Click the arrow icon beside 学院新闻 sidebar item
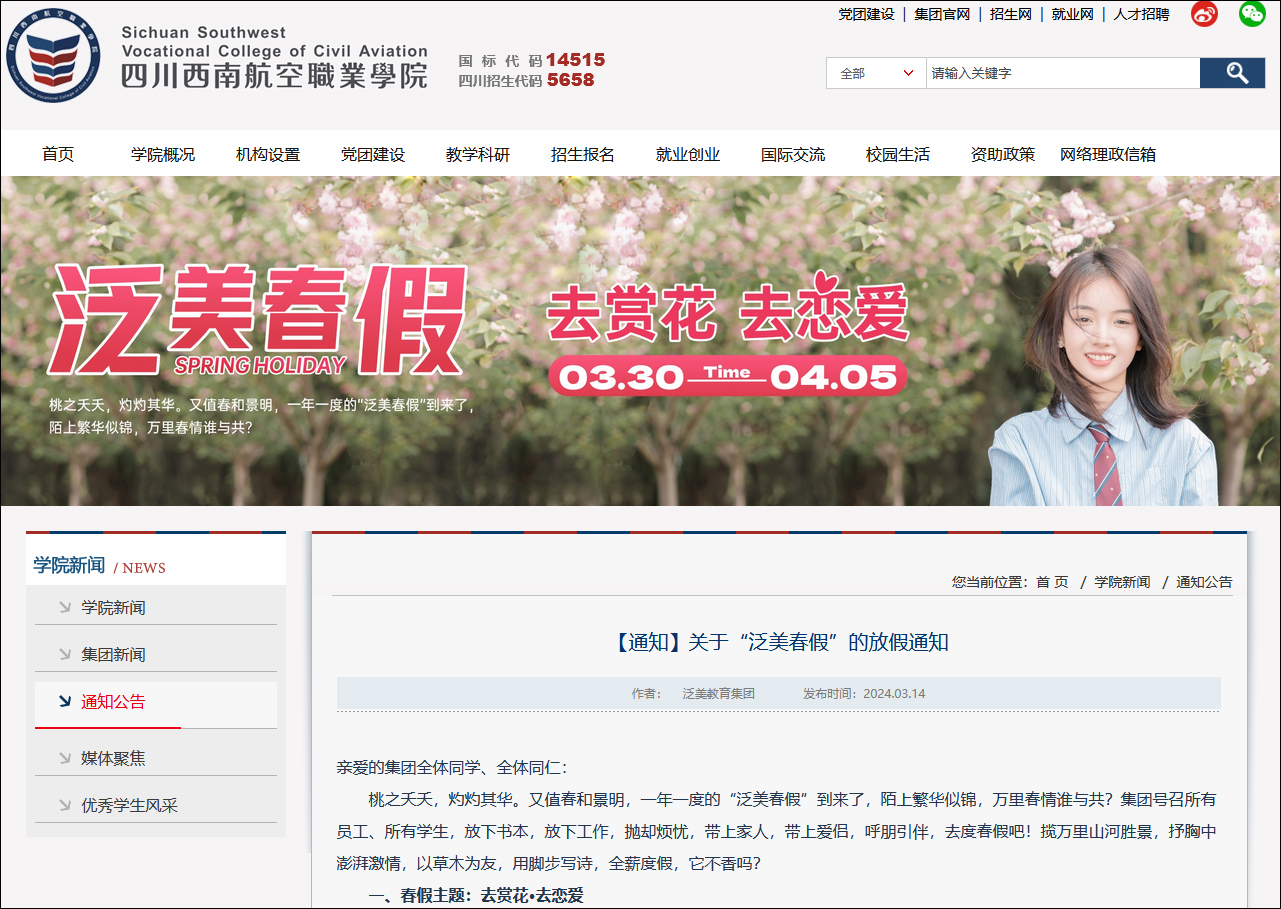The width and height of the screenshot is (1281, 909). click(65, 607)
